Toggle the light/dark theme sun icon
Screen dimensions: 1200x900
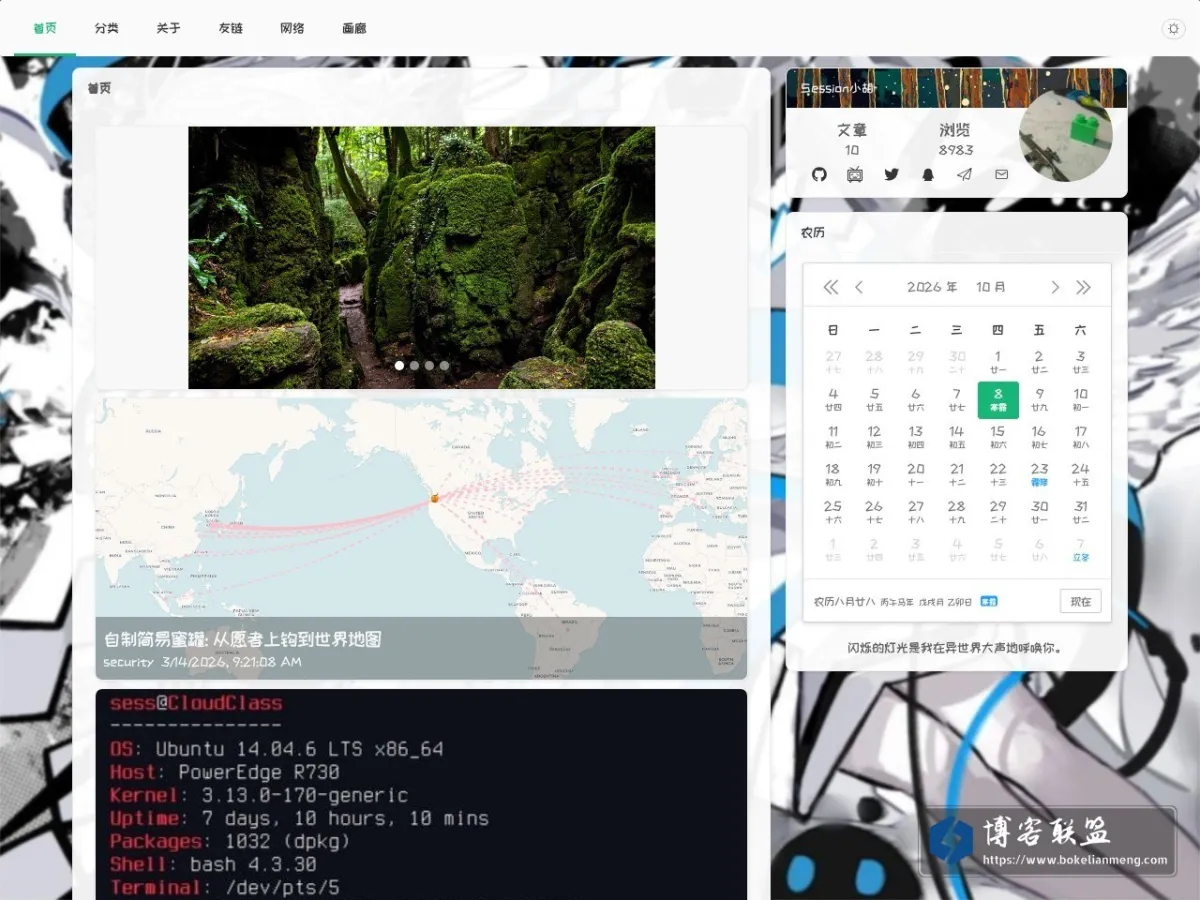1174,29
